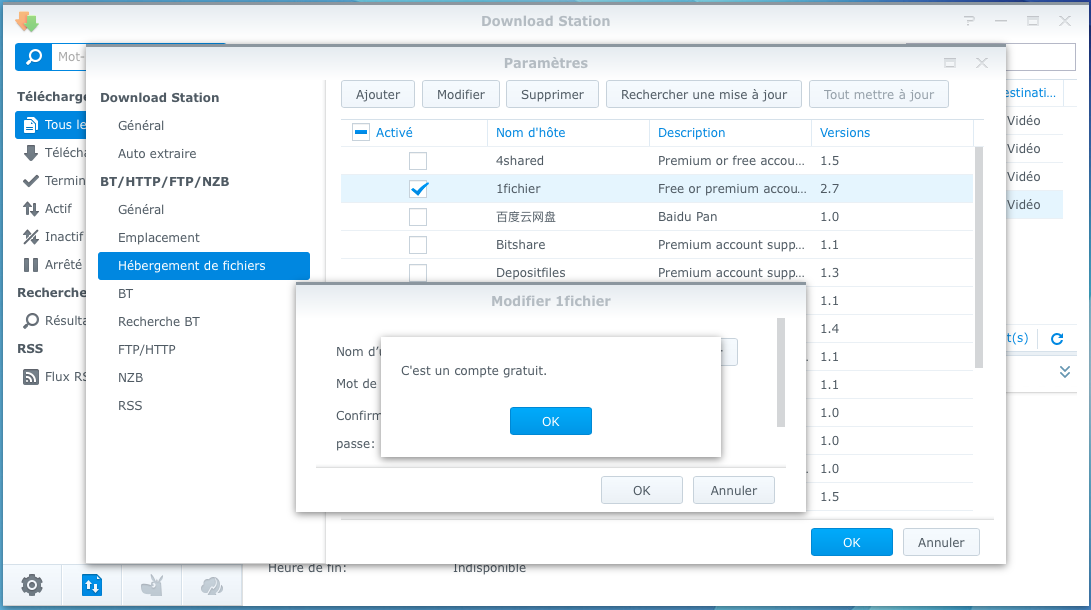
Task: Click the Terminé checkmark icon
Action: click(x=31, y=181)
